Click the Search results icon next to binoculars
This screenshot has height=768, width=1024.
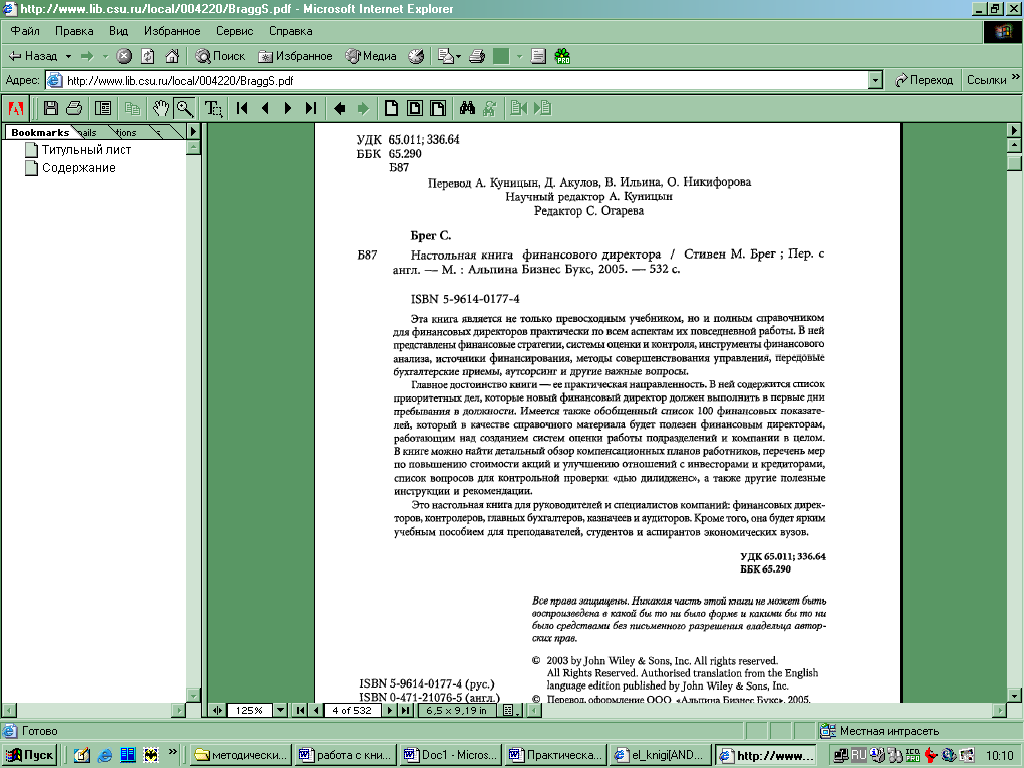point(490,108)
